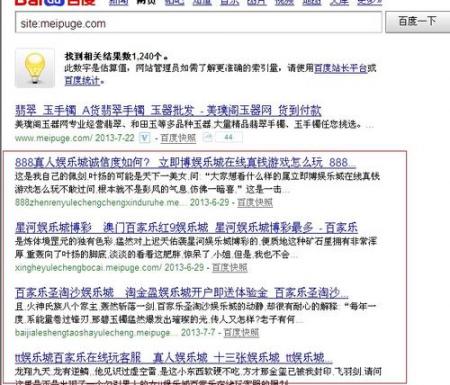Click the snippet starting 这是我自己的佩剑
Viewport: 450px width, 385px height.
tap(197, 183)
